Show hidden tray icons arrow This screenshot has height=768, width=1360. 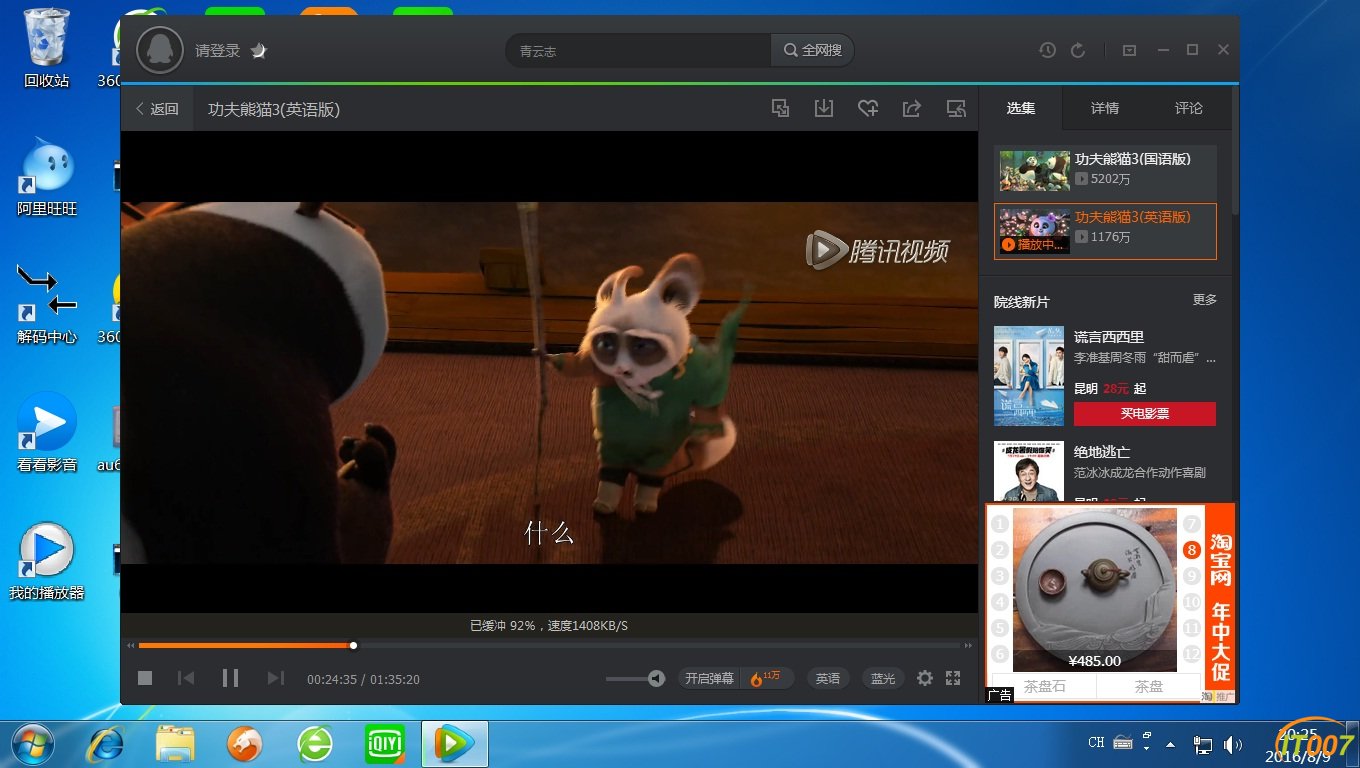tap(1171, 744)
